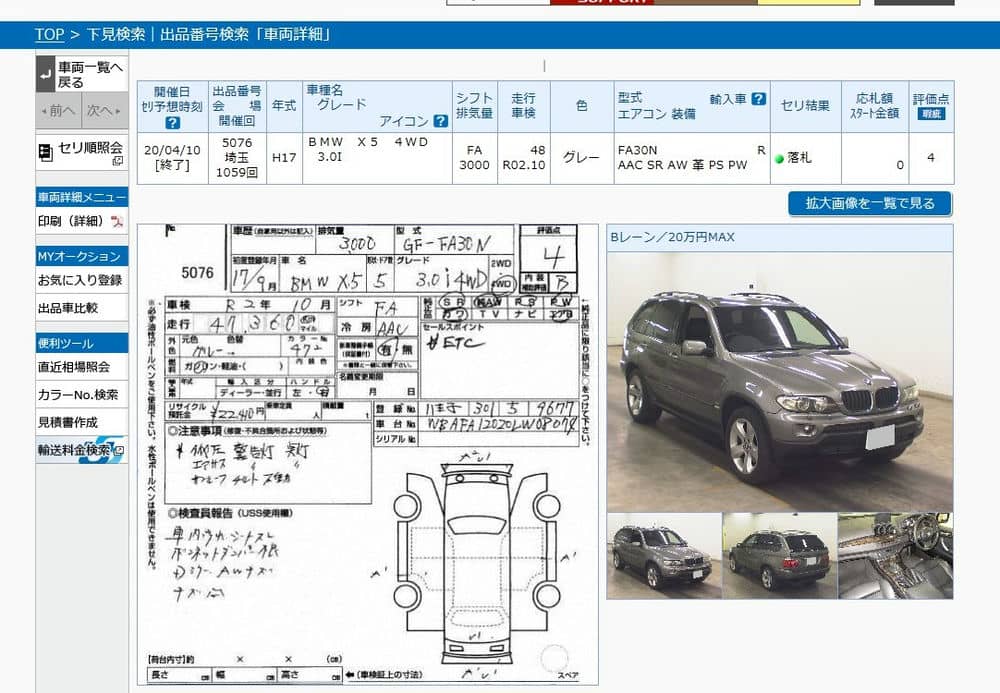Click help icon under 開催日 セリ予想時刻
The width and height of the screenshot is (1000, 693).
[172, 123]
